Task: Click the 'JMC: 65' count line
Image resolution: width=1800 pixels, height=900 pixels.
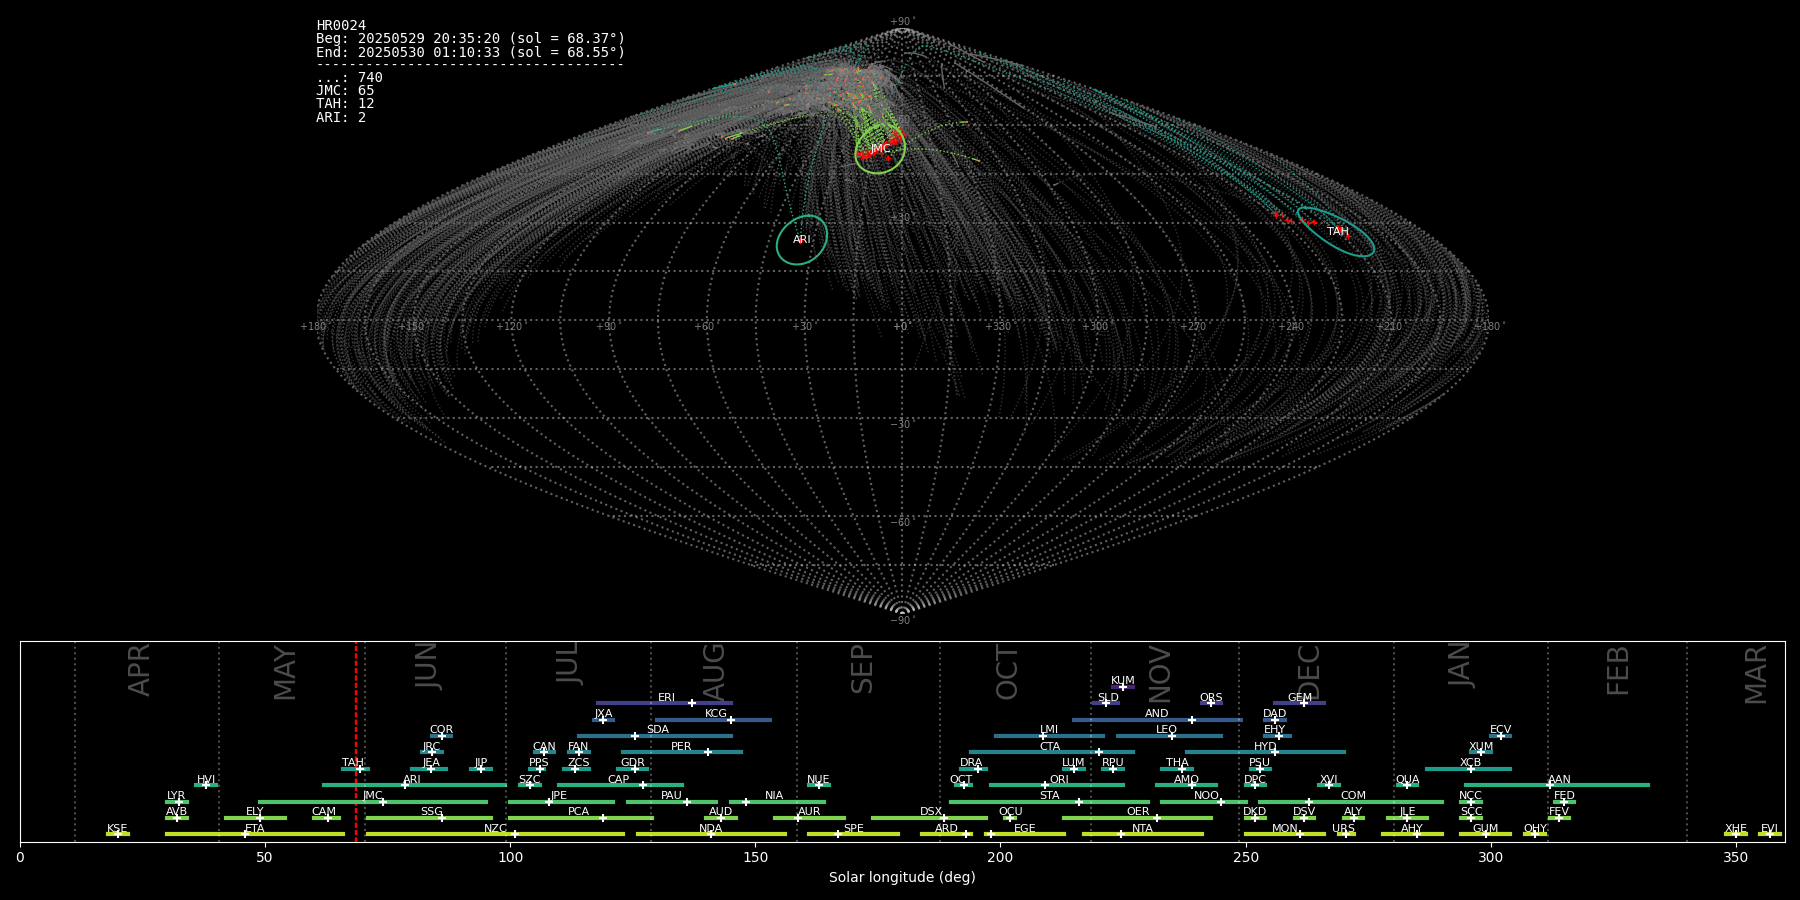Action: coord(345,91)
